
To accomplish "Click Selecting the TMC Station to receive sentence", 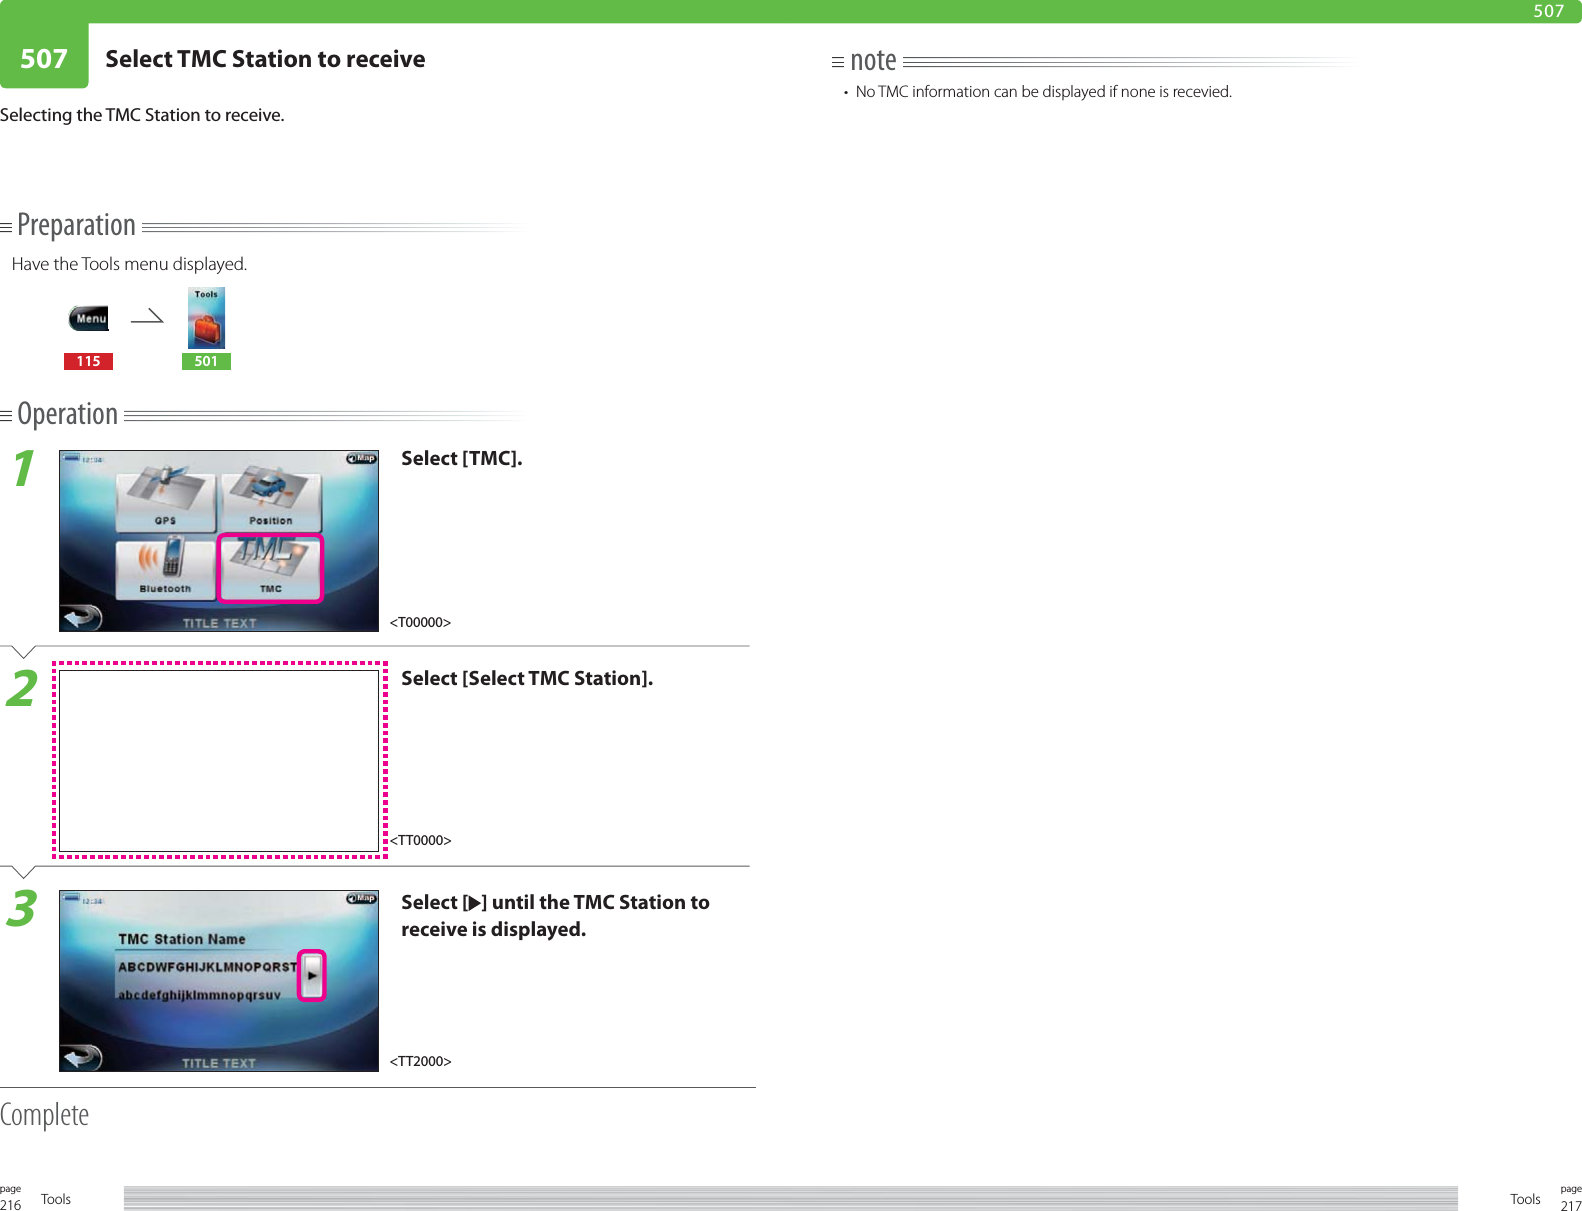I will pos(142,115).
